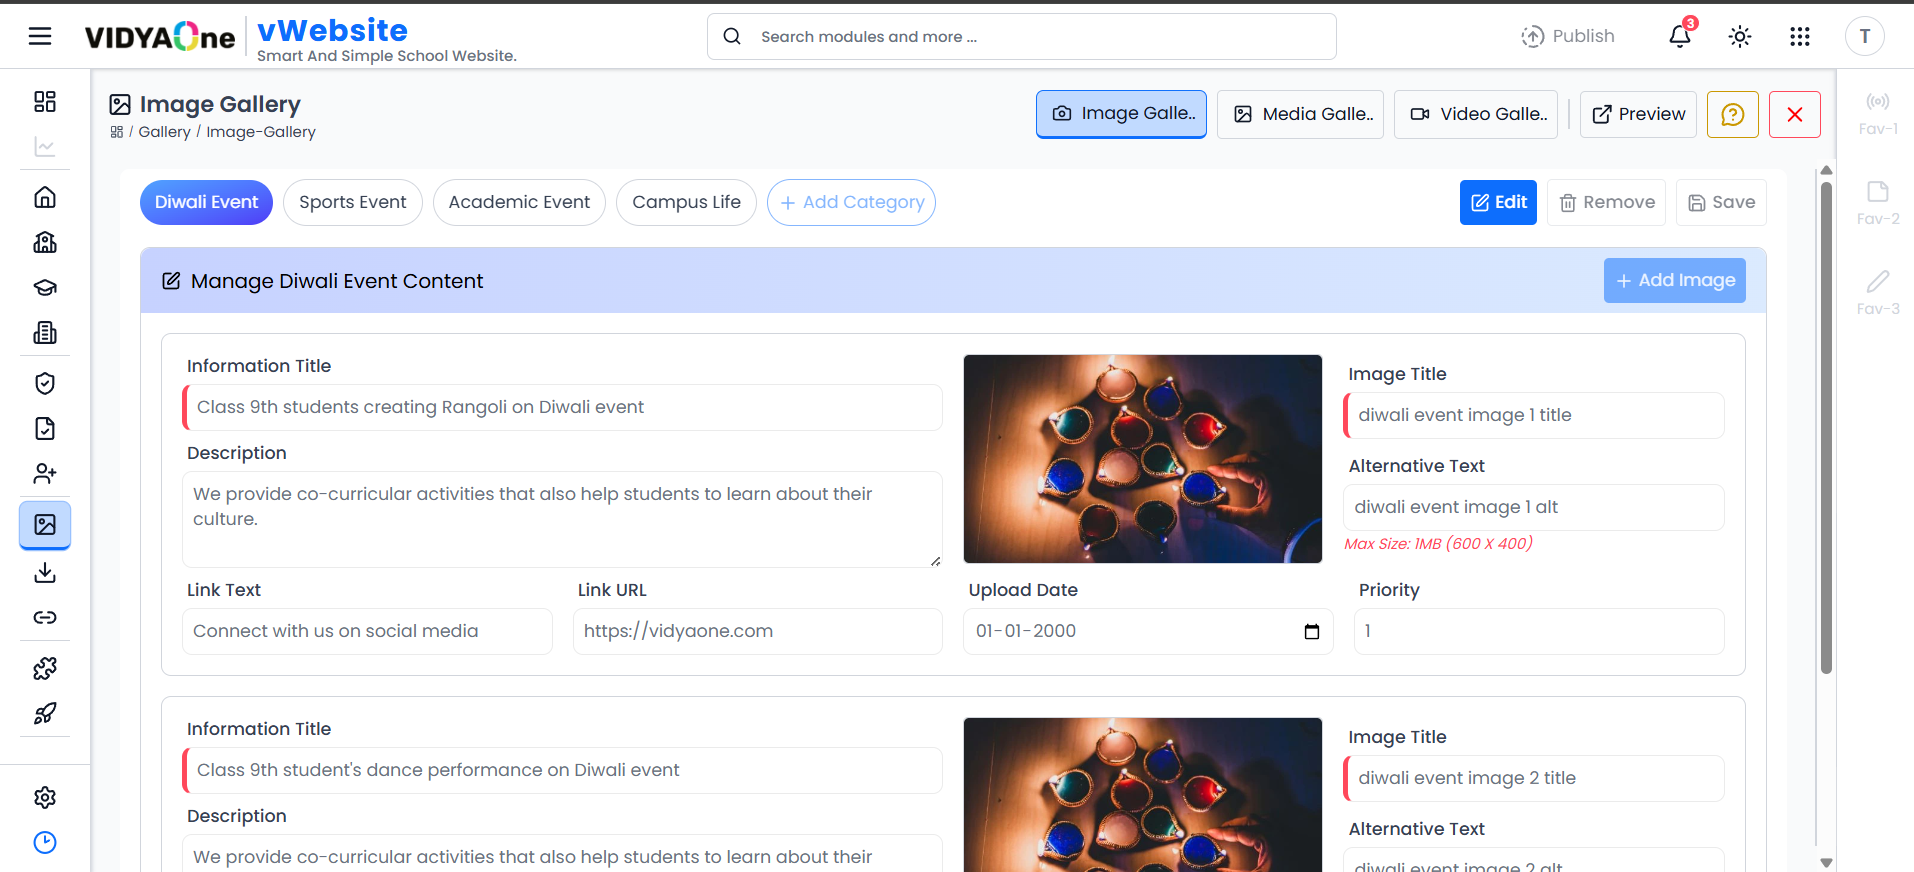Viewport: 1914px width, 872px height.
Task: Open the settings gear sidebar icon
Action: tap(45, 797)
